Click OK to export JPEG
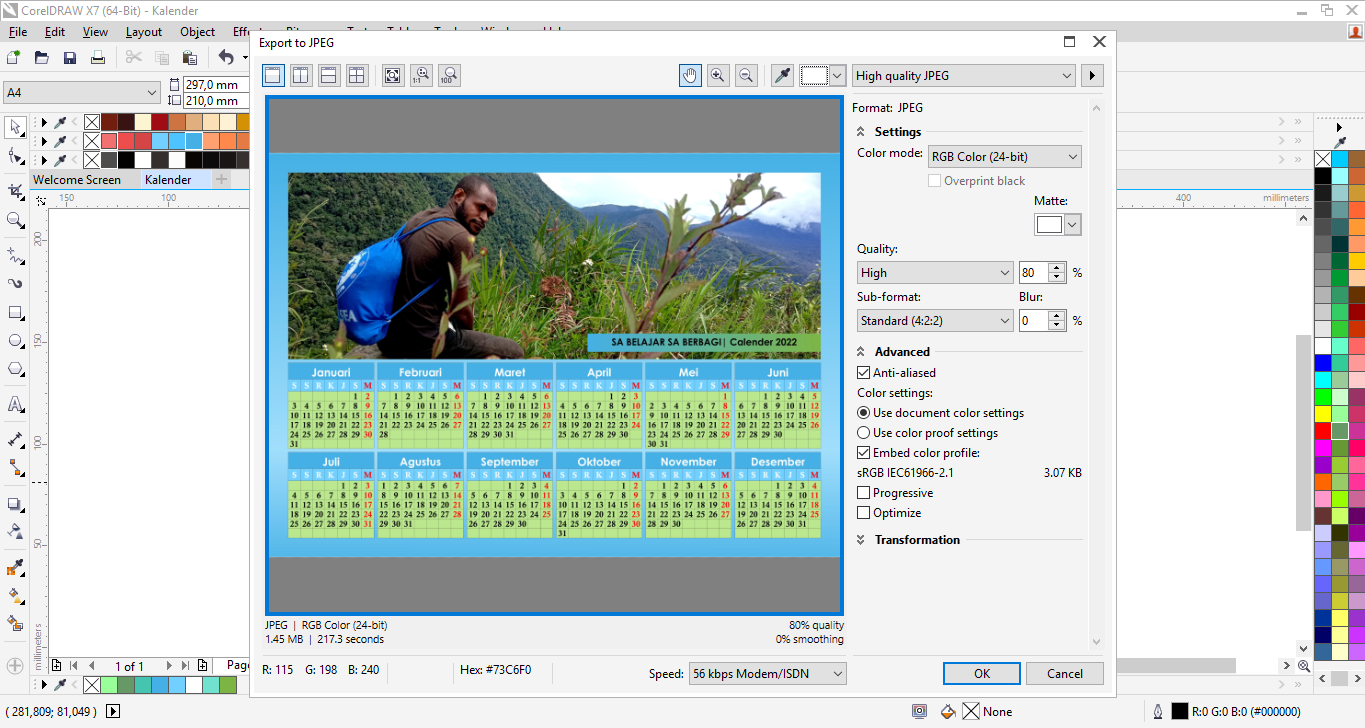This screenshot has height=728, width=1365. coord(982,673)
